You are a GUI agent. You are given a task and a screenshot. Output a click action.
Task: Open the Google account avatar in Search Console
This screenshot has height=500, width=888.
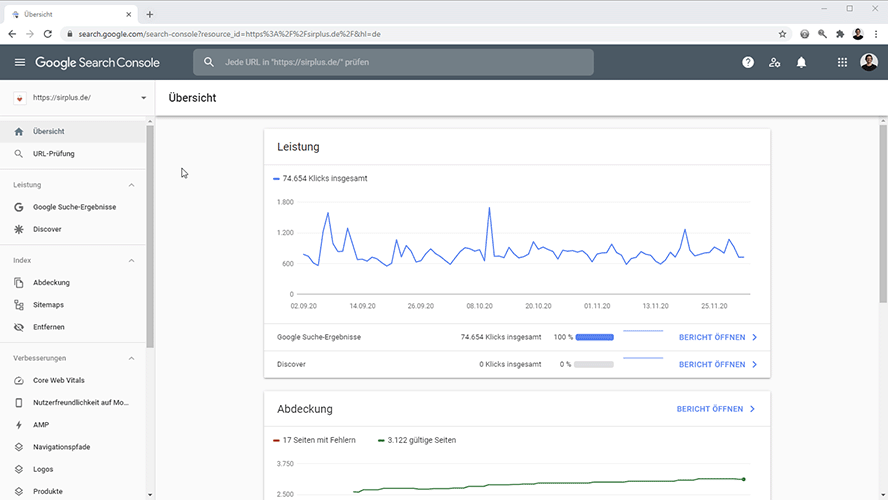[869, 62]
